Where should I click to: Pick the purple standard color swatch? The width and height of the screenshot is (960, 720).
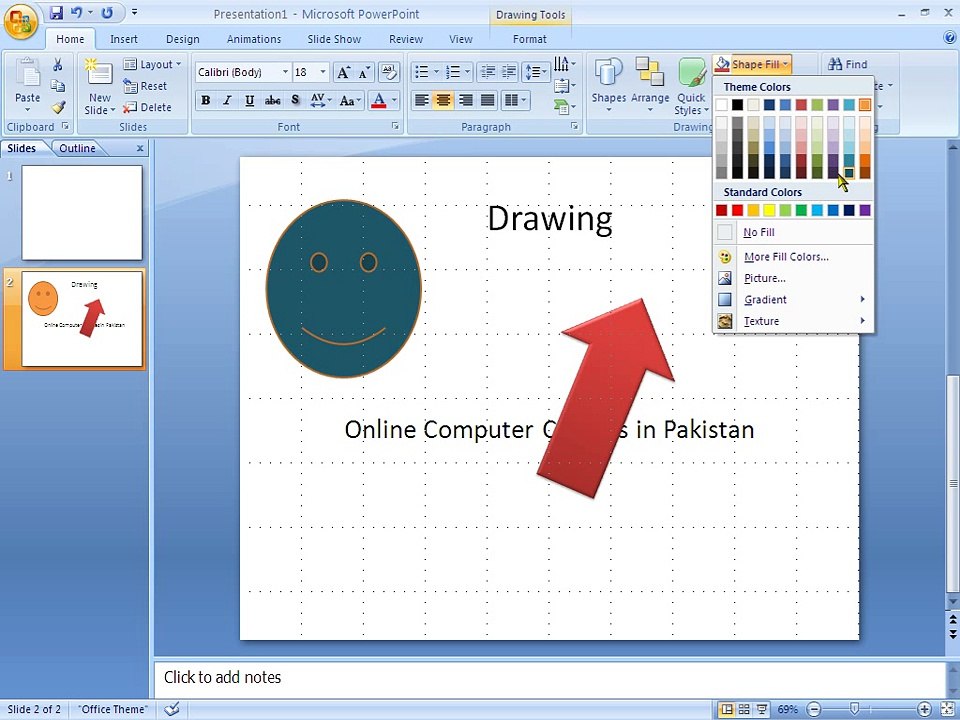coord(864,211)
